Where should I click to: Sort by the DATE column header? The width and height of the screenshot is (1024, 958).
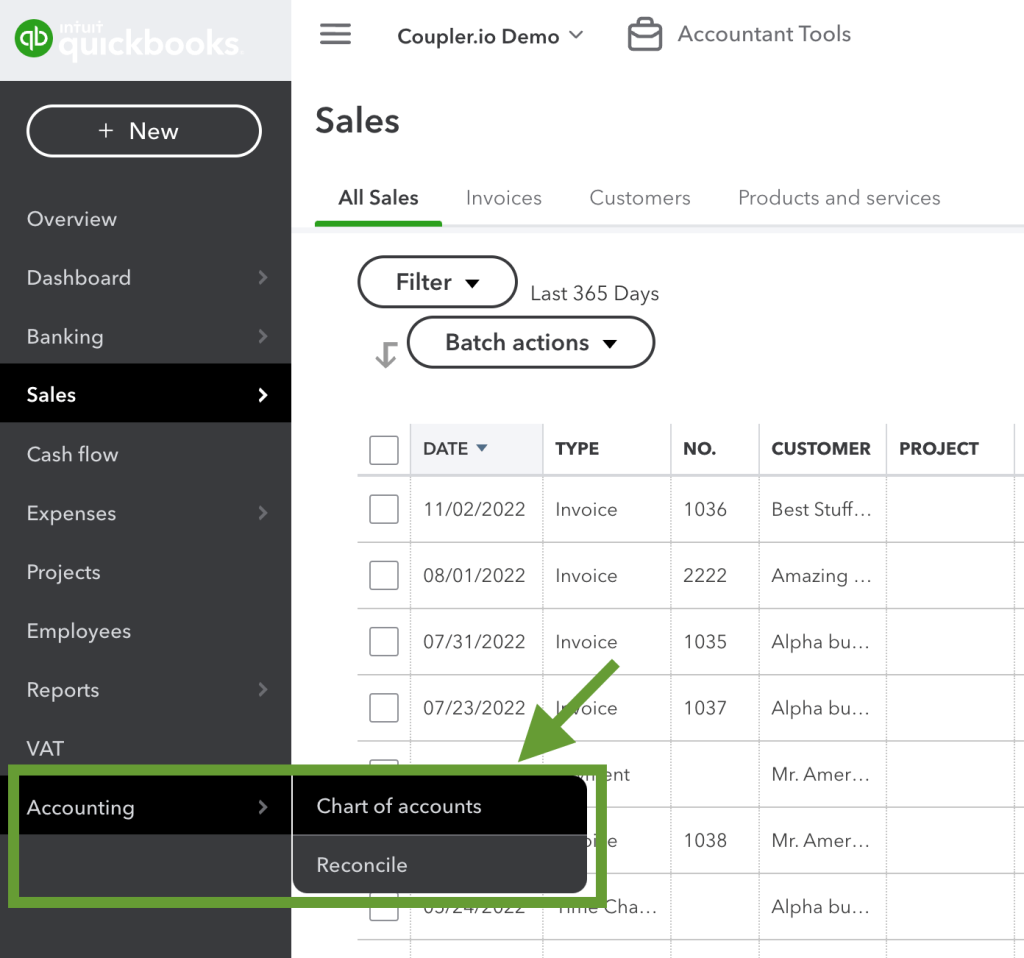pyautogui.click(x=449, y=449)
